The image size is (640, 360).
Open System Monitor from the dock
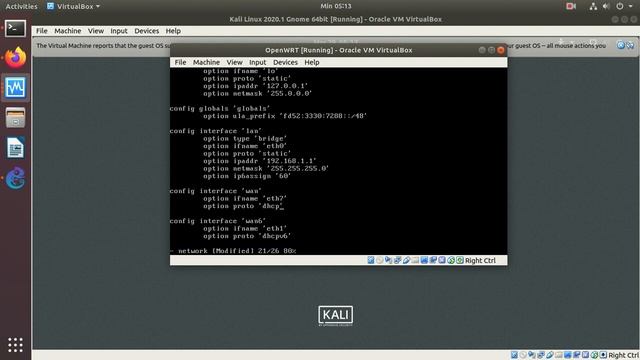click(15, 87)
